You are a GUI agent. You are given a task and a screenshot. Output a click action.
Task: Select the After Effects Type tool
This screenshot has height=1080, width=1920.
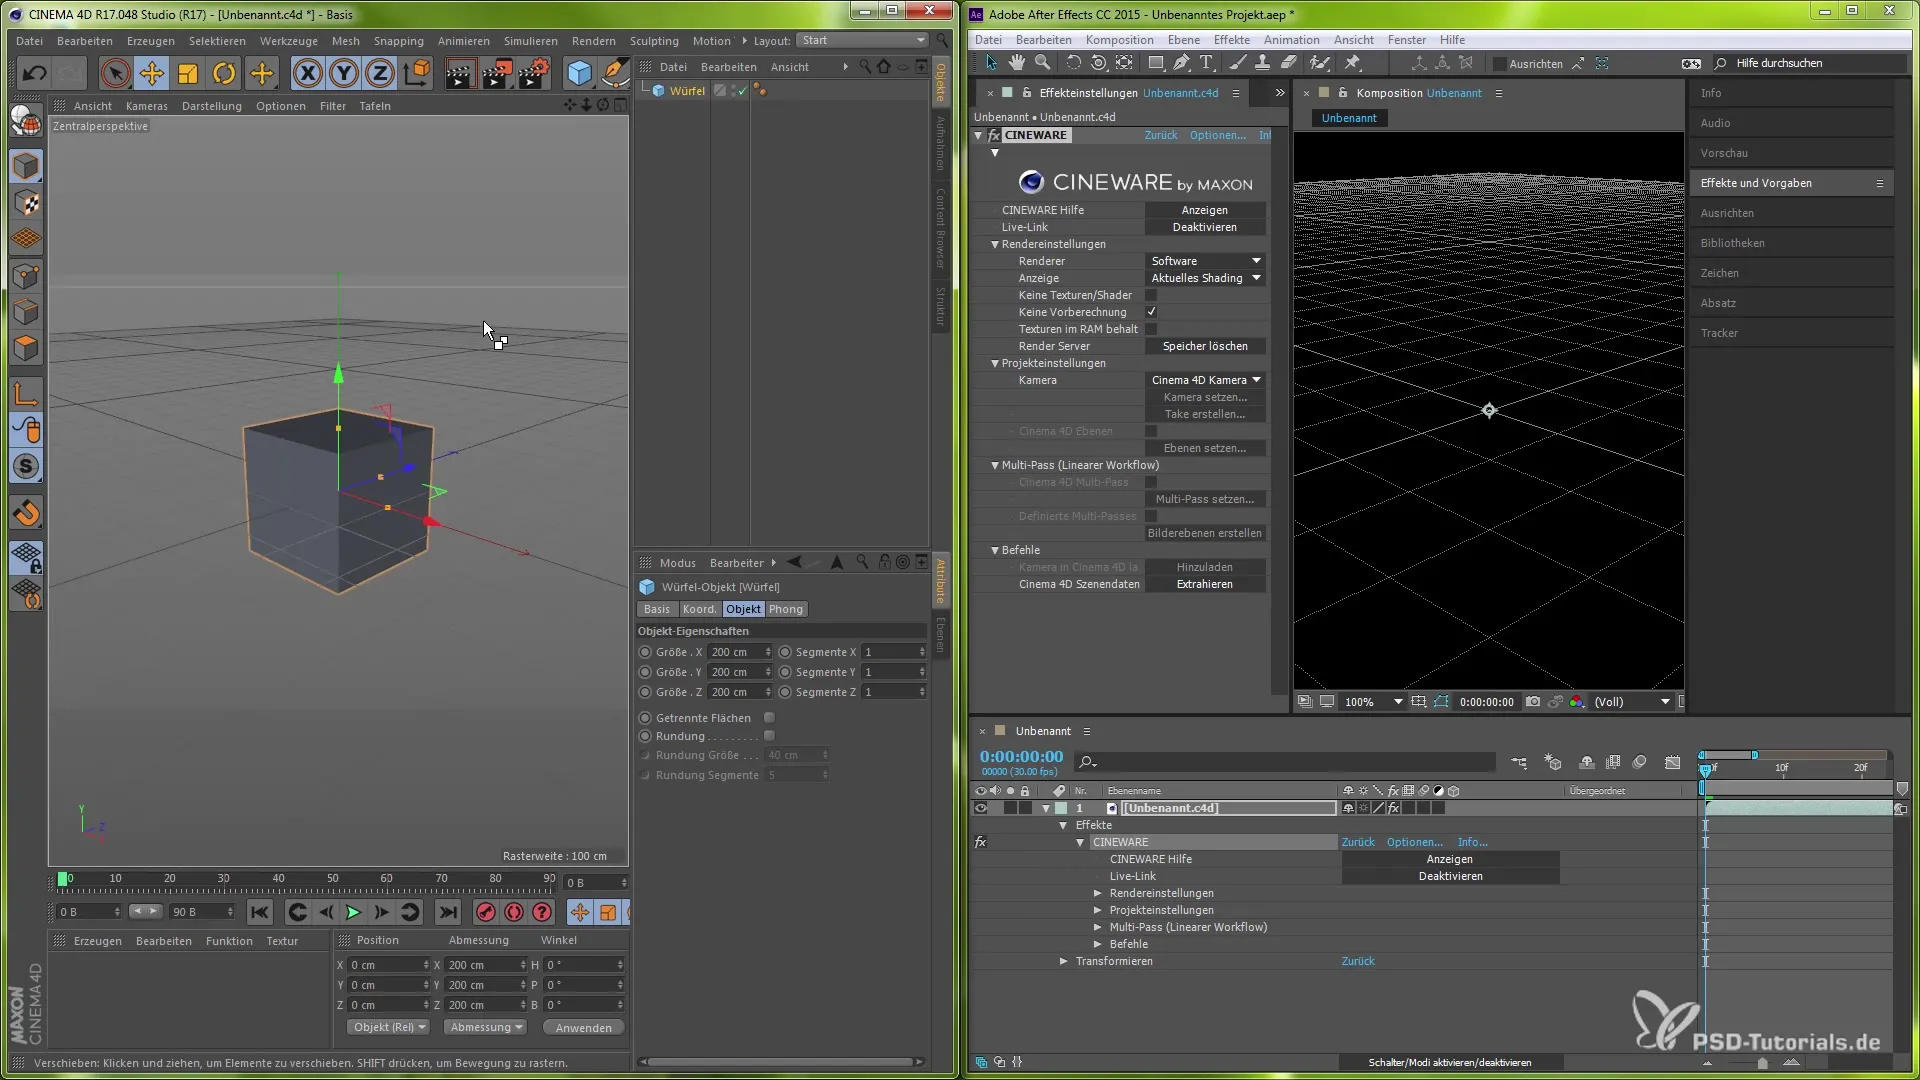coord(1207,63)
